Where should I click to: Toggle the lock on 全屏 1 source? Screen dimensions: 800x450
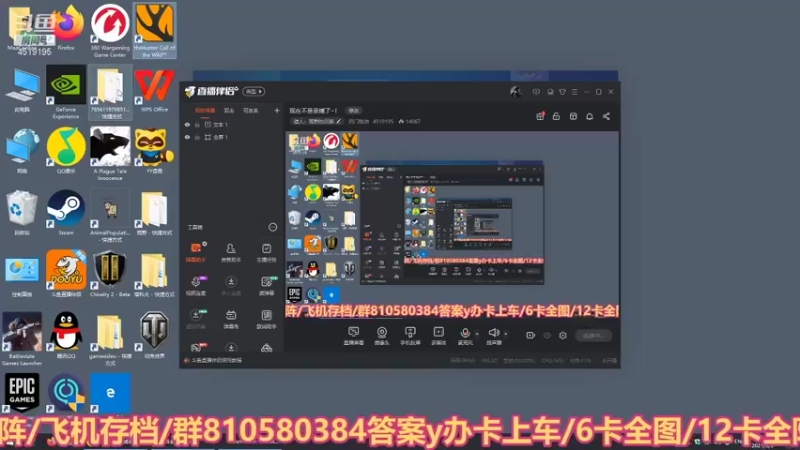197,137
